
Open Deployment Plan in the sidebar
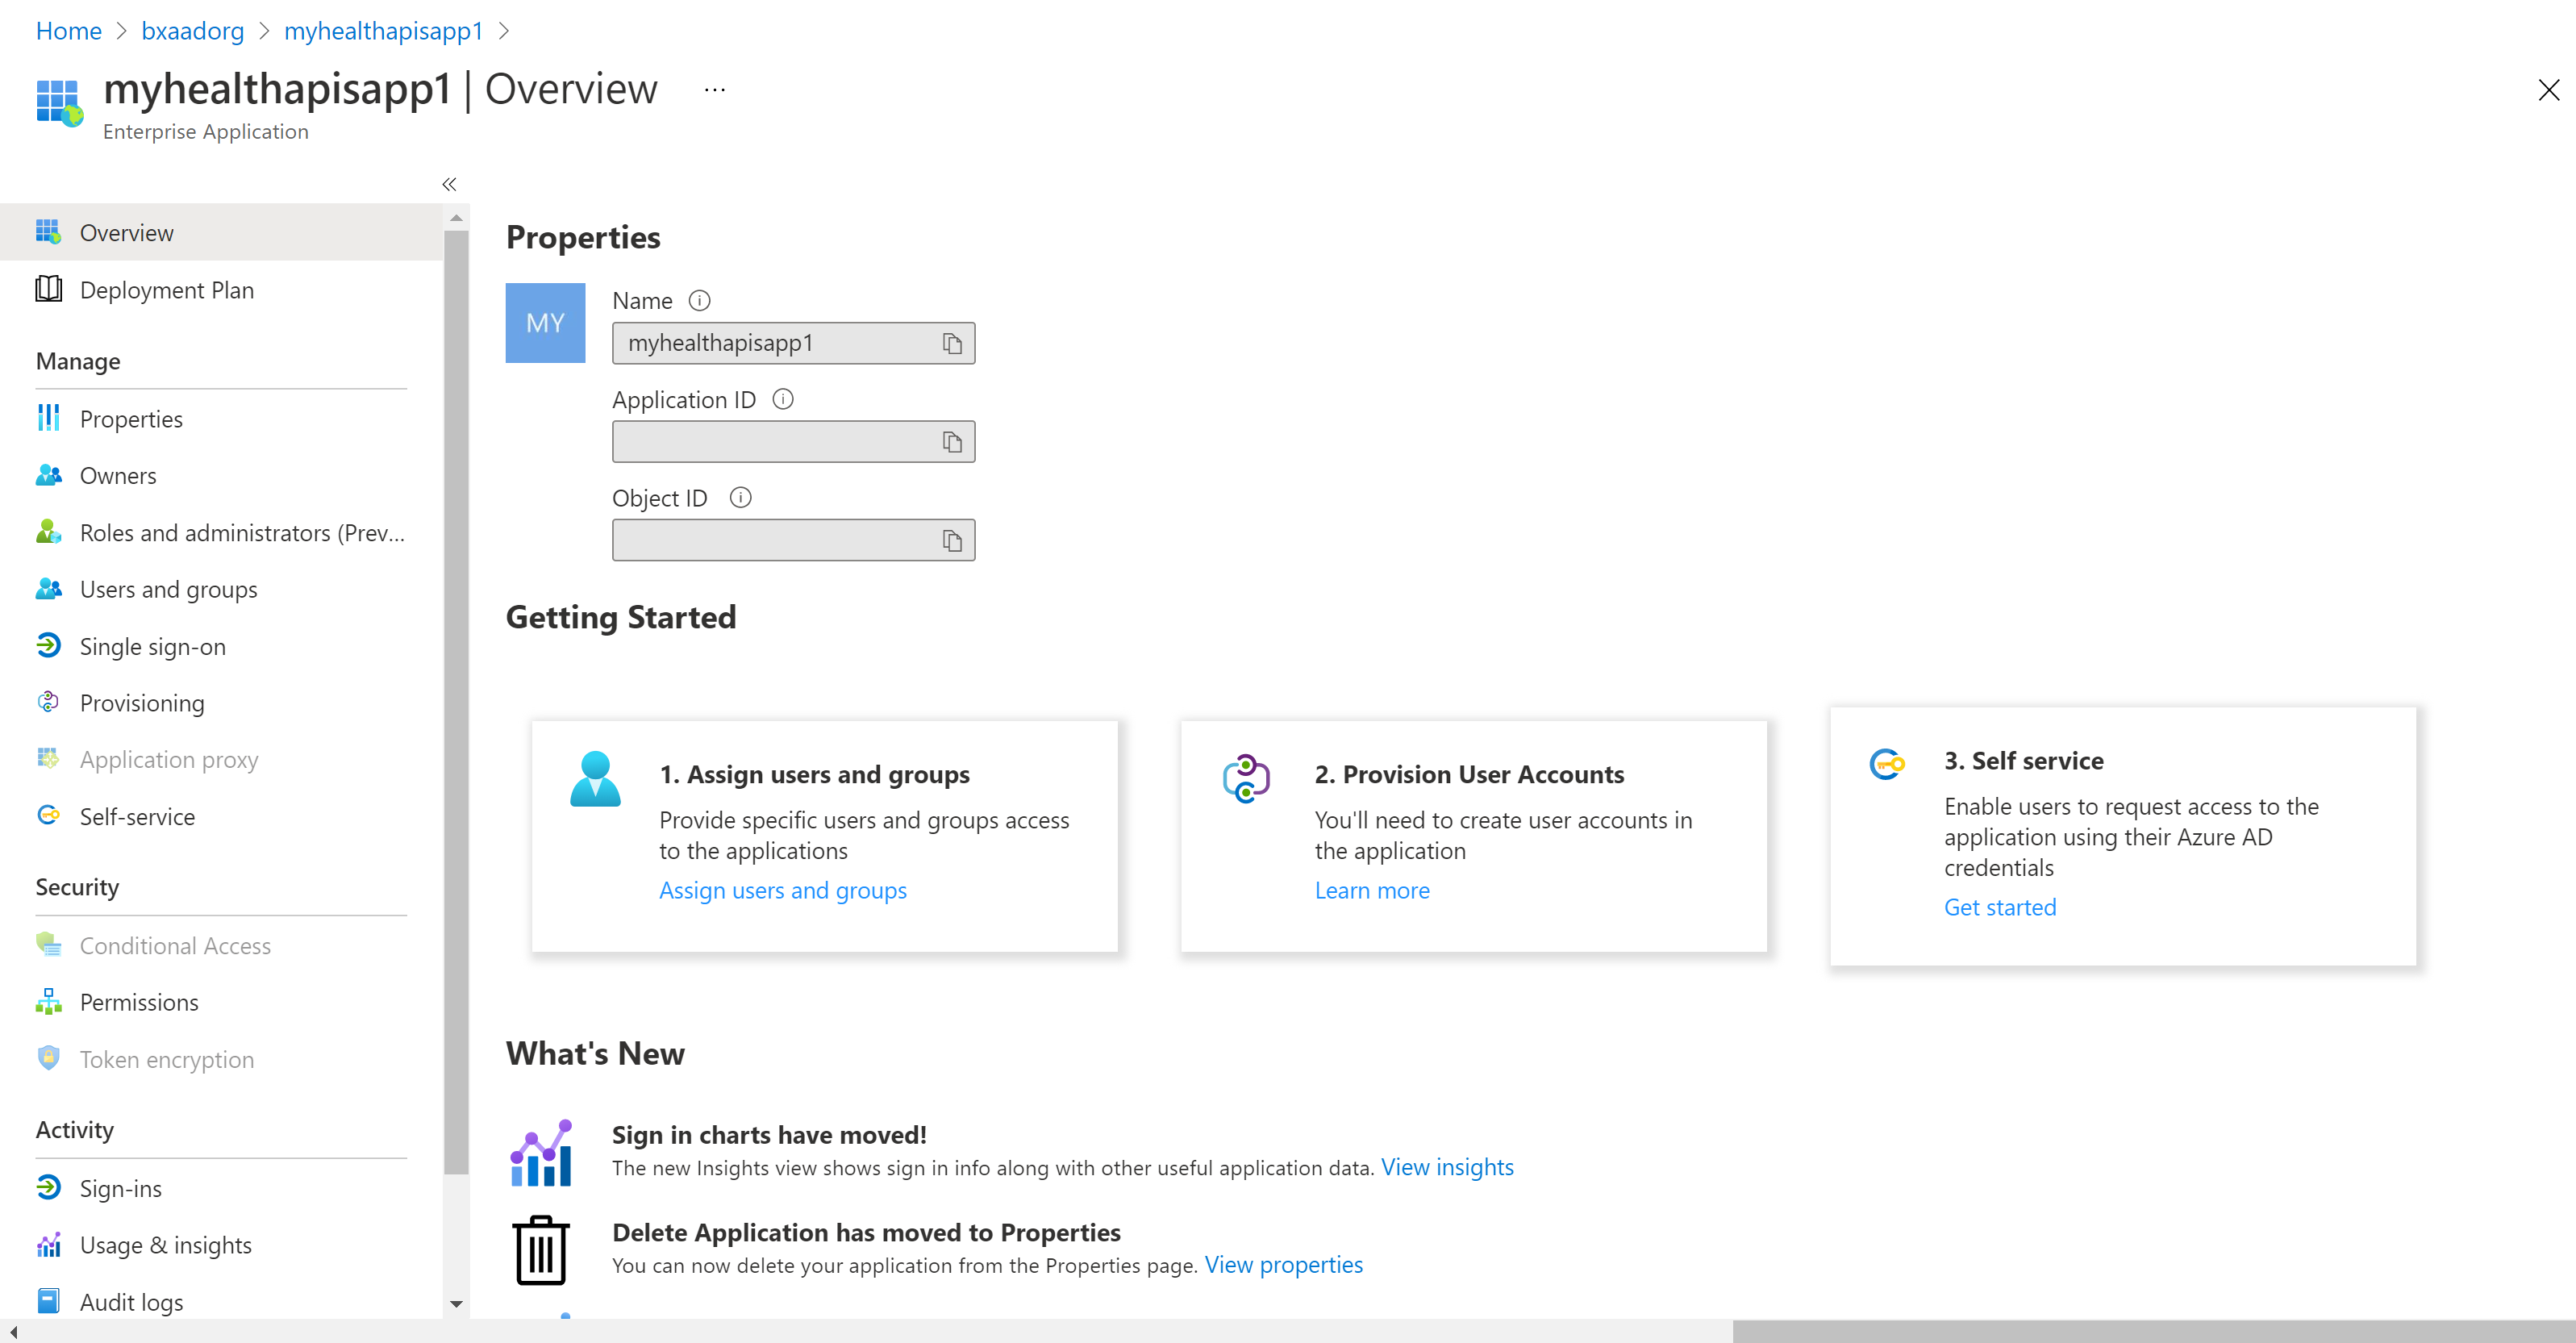point(221,290)
